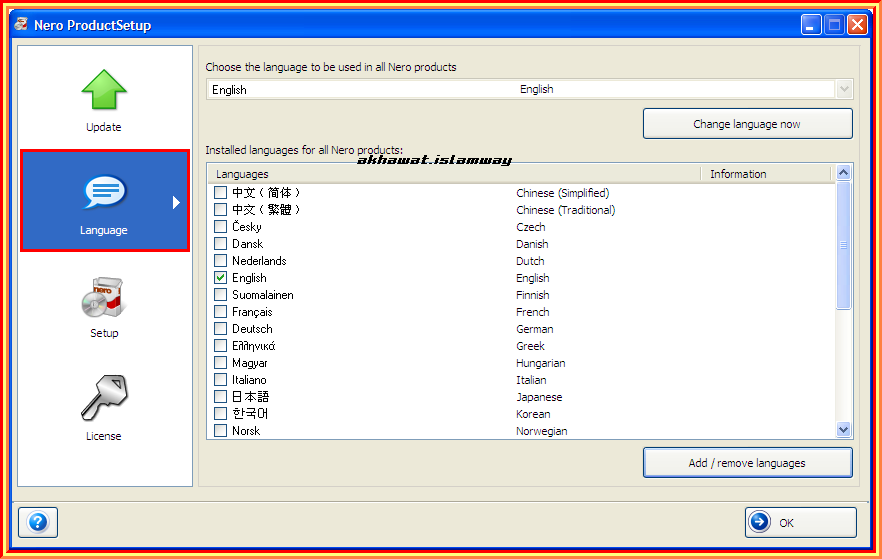Confirm with the OK button text
Viewport: 882px width, 559px height.
pos(786,523)
